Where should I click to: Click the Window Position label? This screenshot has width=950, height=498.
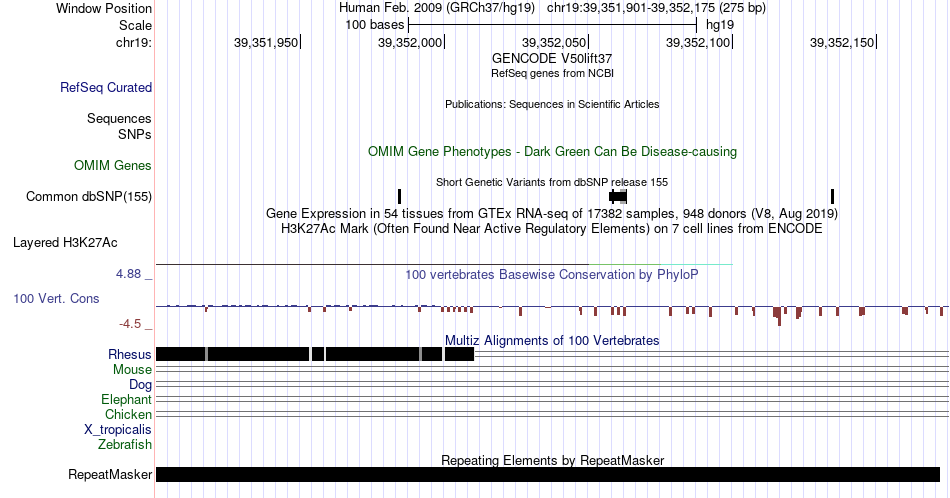click(x=104, y=8)
